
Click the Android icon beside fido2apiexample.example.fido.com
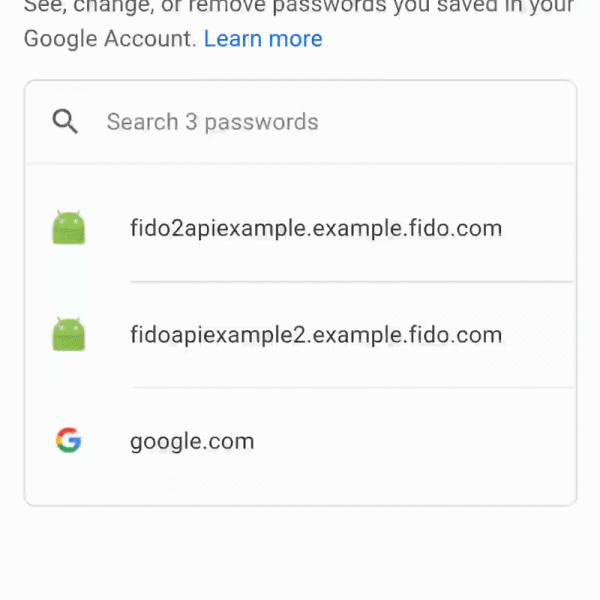(x=68, y=229)
